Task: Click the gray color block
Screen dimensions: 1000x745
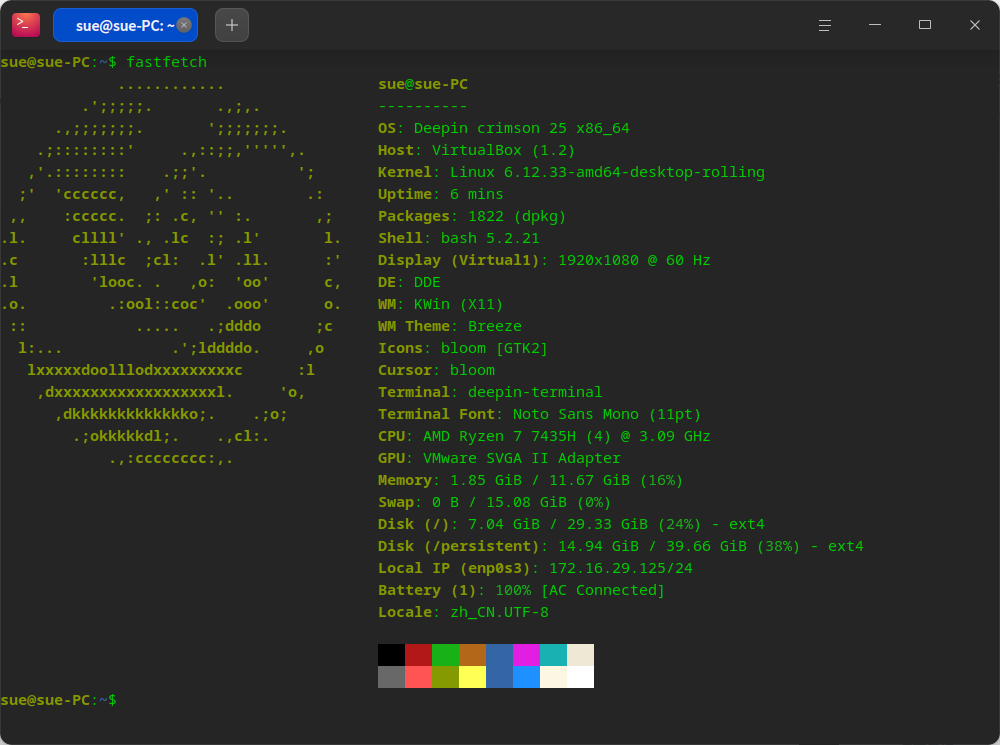Action: tap(391, 677)
